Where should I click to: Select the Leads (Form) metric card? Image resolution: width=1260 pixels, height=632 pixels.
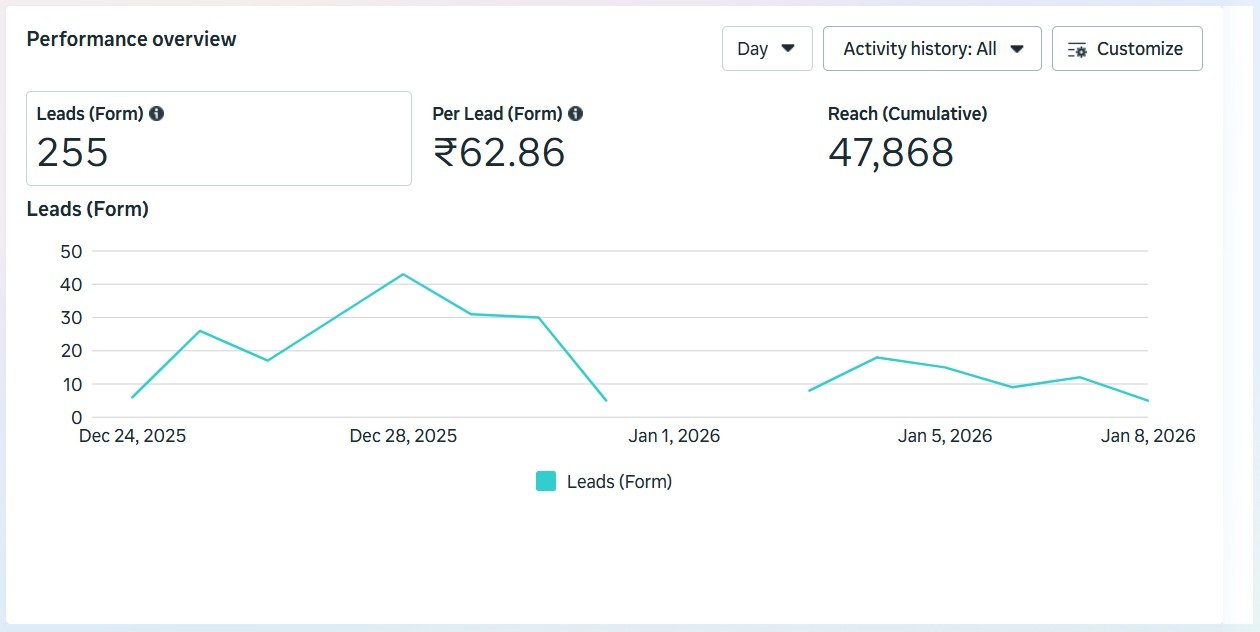[218, 139]
